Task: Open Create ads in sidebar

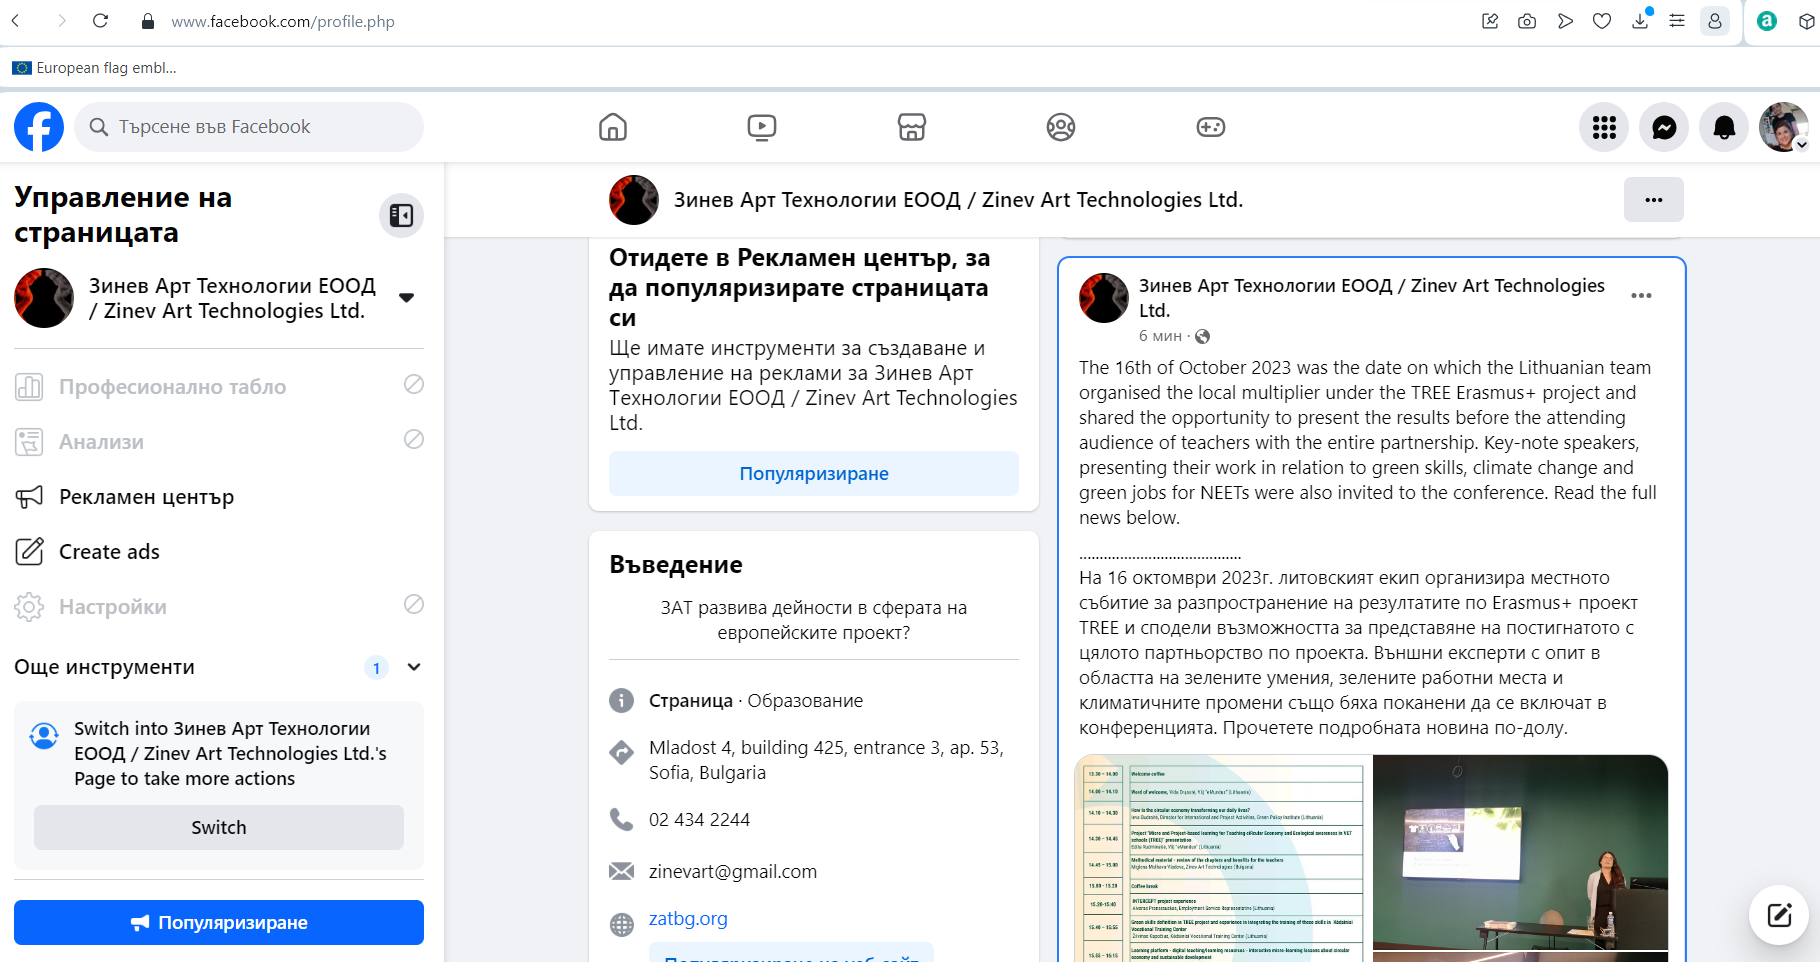Action: click(x=219, y=552)
